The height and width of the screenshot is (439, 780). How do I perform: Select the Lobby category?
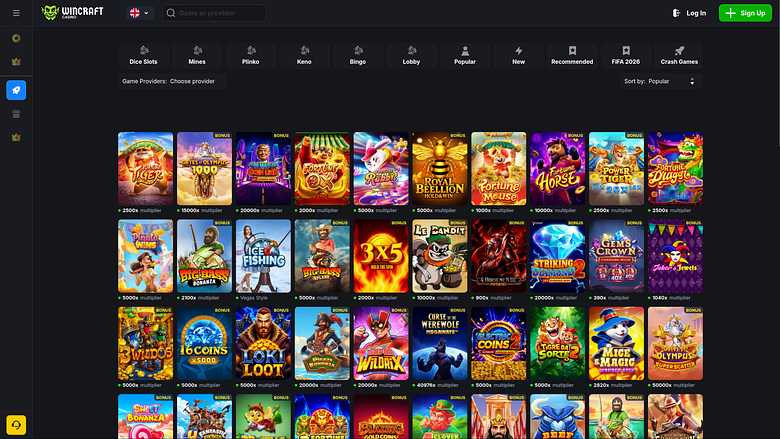click(411, 55)
